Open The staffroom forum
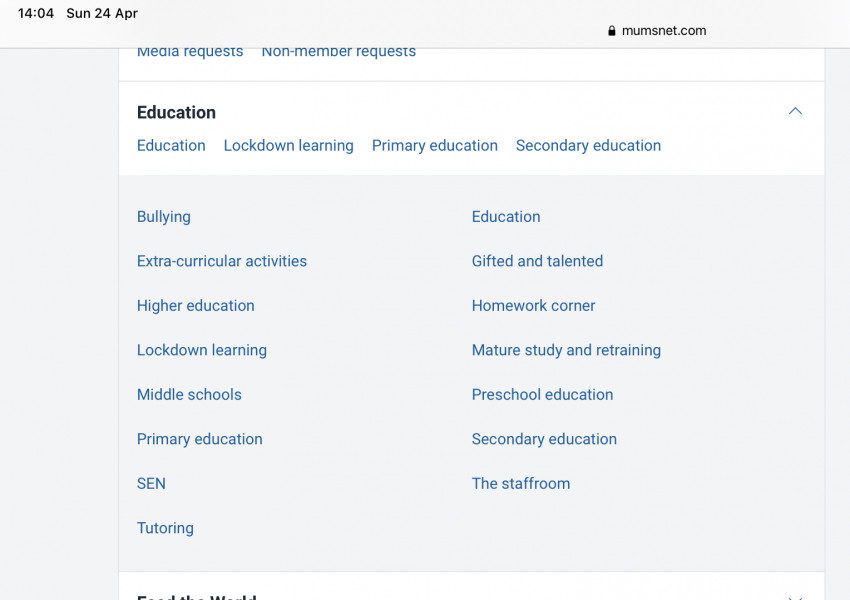Viewport: 850px width, 600px height. 521,483
